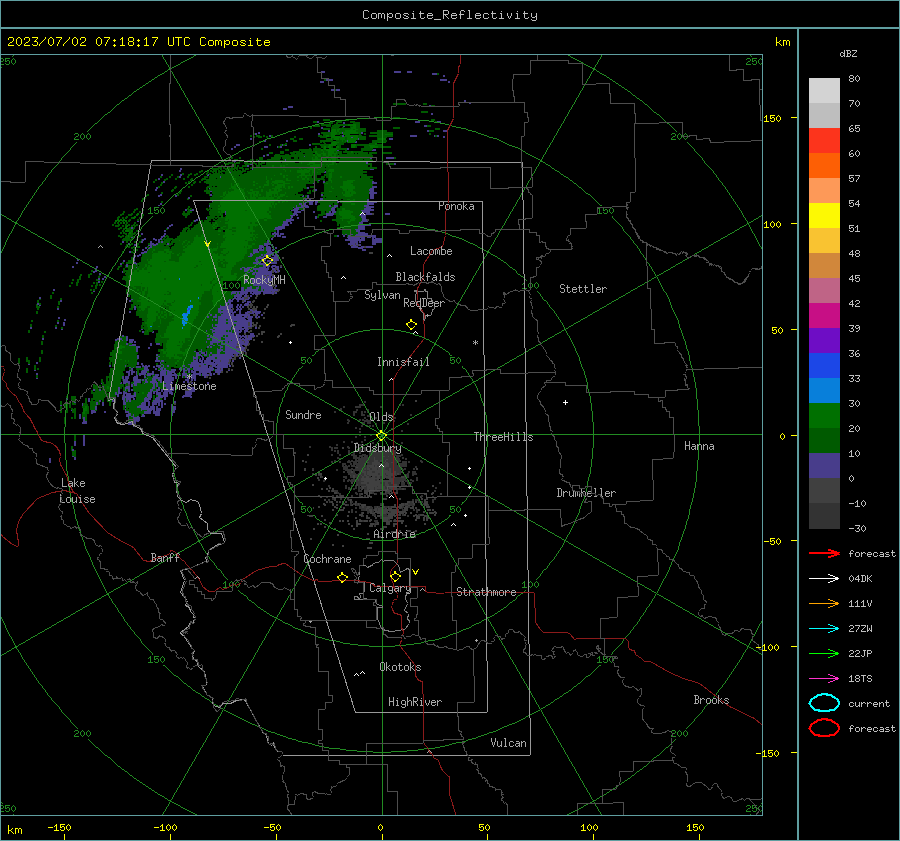Select the purple 36-39 dBZ color swatch

(x=824, y=340)
